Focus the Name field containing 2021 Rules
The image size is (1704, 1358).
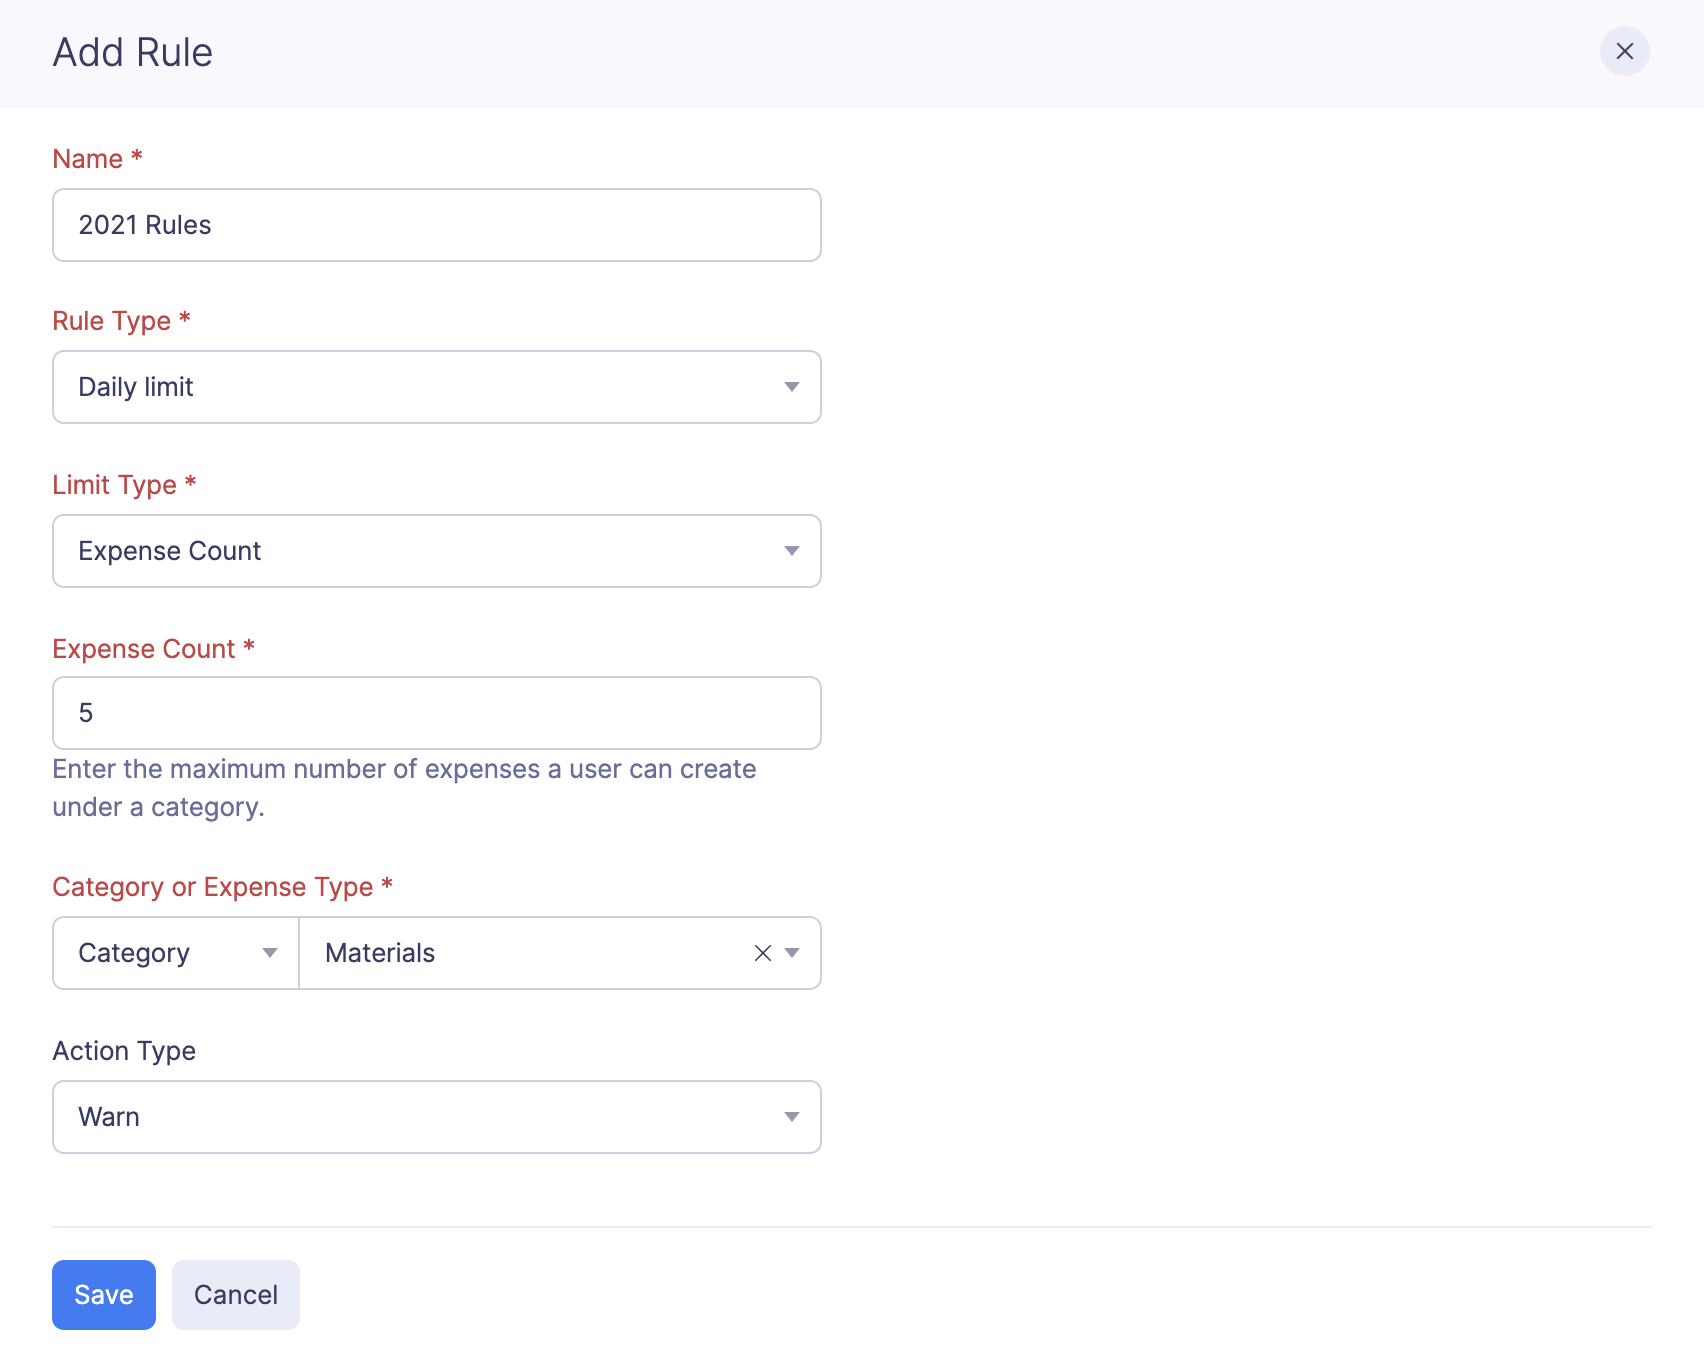tap(436, 225)
